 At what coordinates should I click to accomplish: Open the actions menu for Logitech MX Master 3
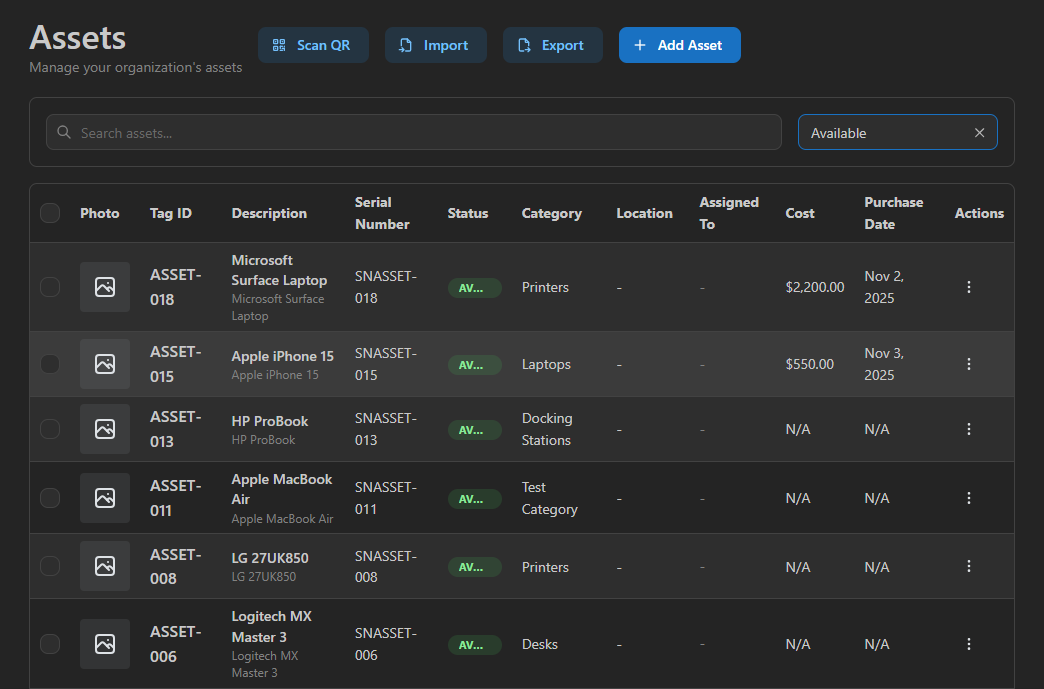tap(969, 644)
